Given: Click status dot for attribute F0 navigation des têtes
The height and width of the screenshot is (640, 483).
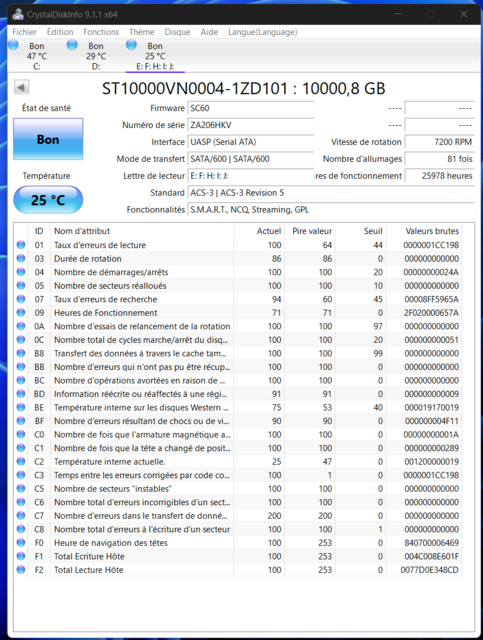Looking at the screenshot, I should tap(21, 542).
